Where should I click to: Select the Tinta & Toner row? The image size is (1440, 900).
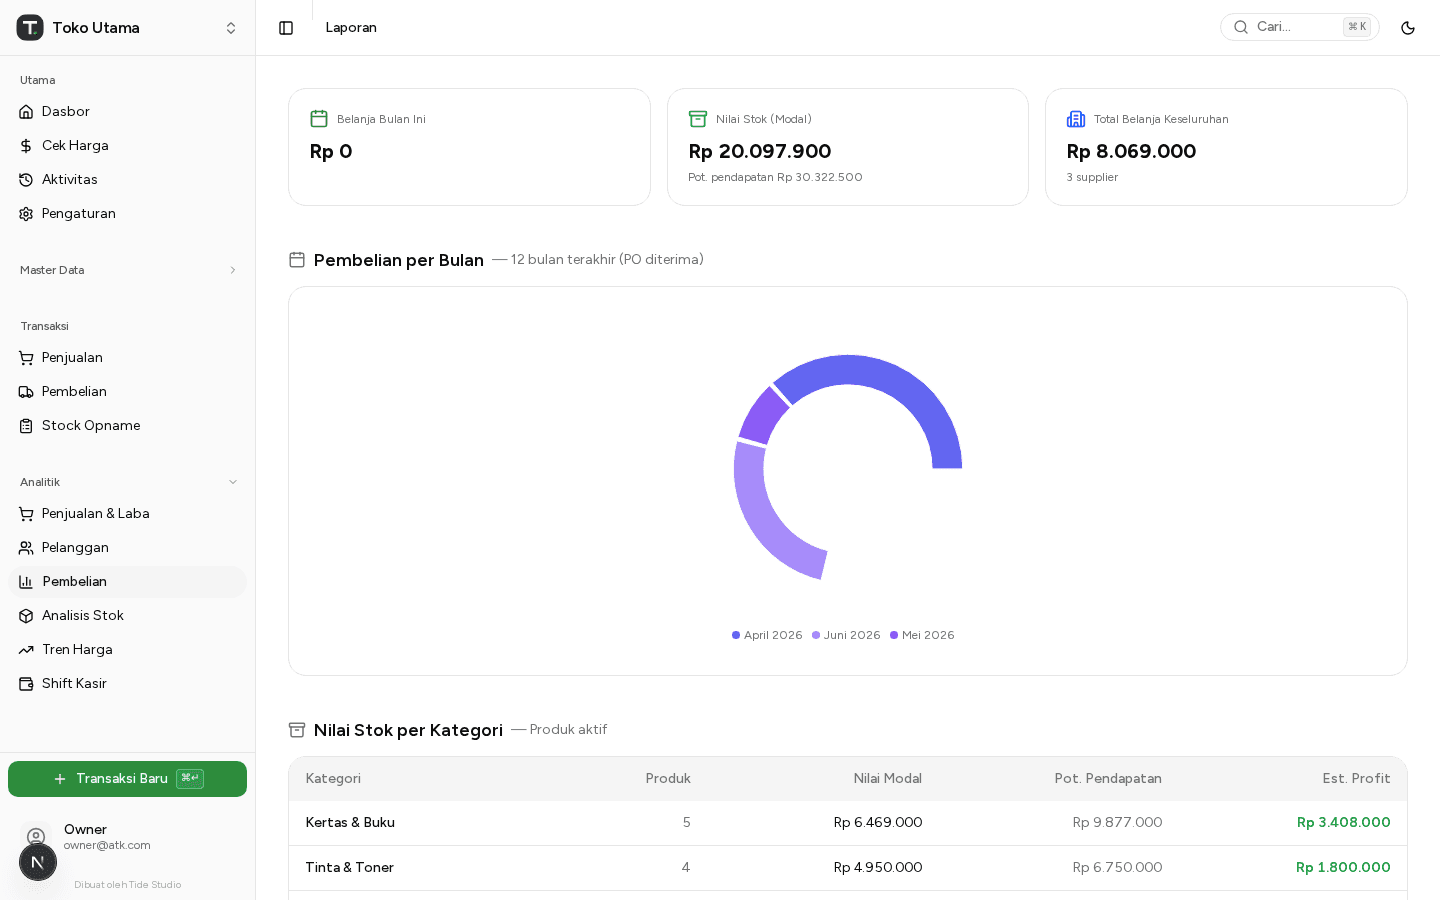[848, 868]
